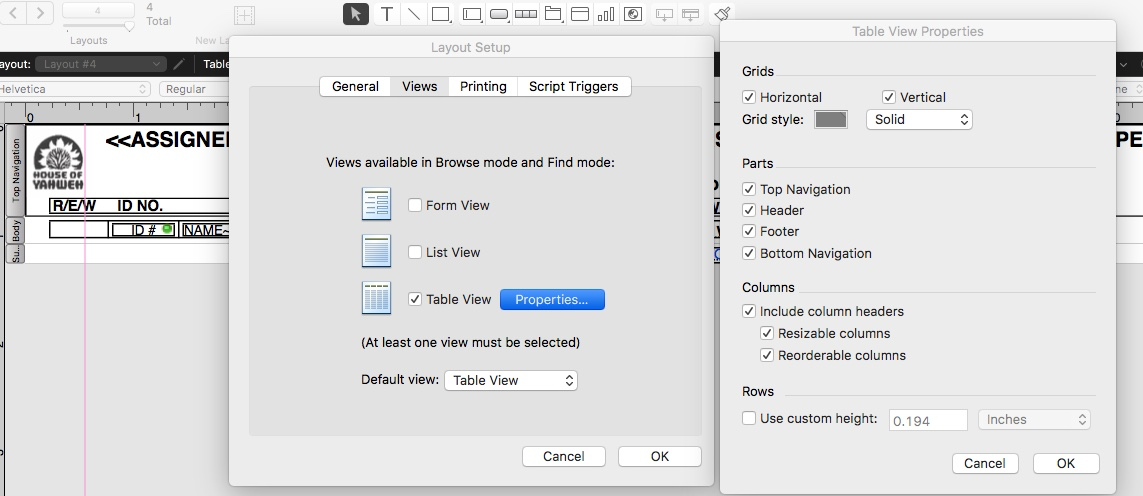The height and width of the screenshot is (496, 1143).
Task: Select the Web Viewer tool
Action: click(x=633, y=14)
